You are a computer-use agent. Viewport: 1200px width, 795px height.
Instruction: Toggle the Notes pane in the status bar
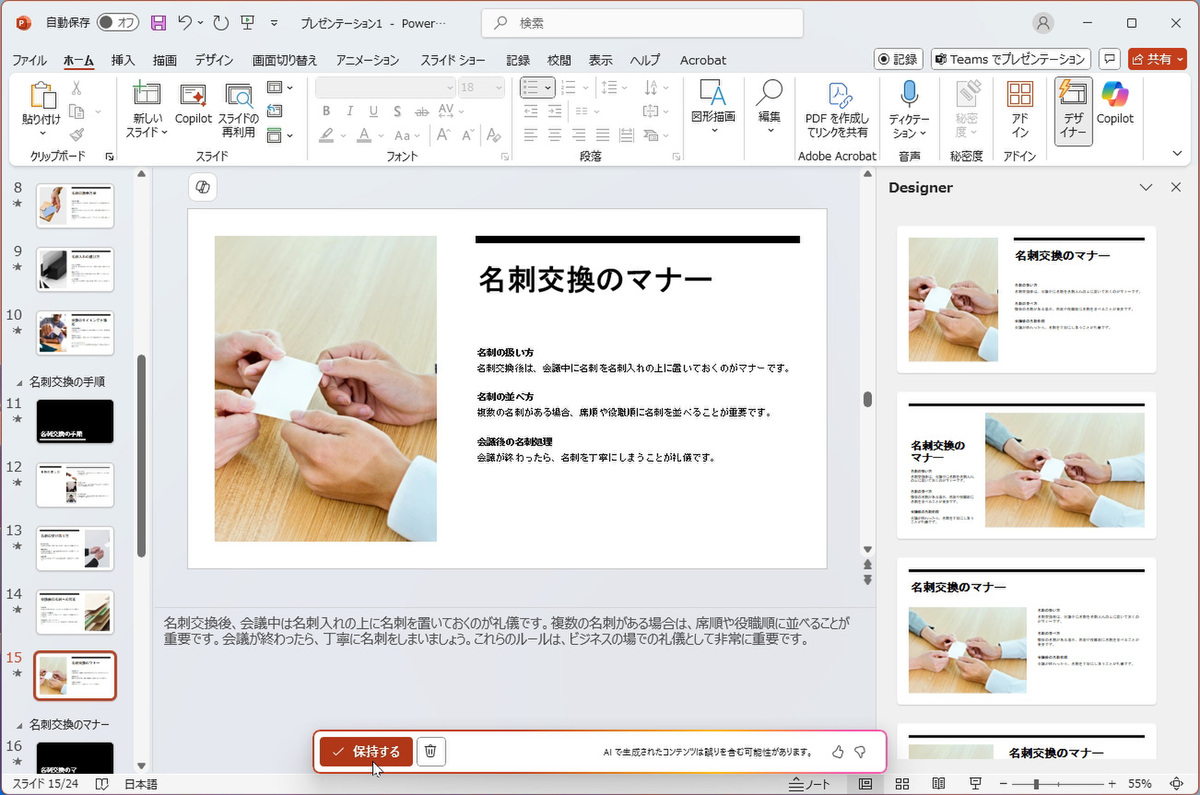click(809, 784)
